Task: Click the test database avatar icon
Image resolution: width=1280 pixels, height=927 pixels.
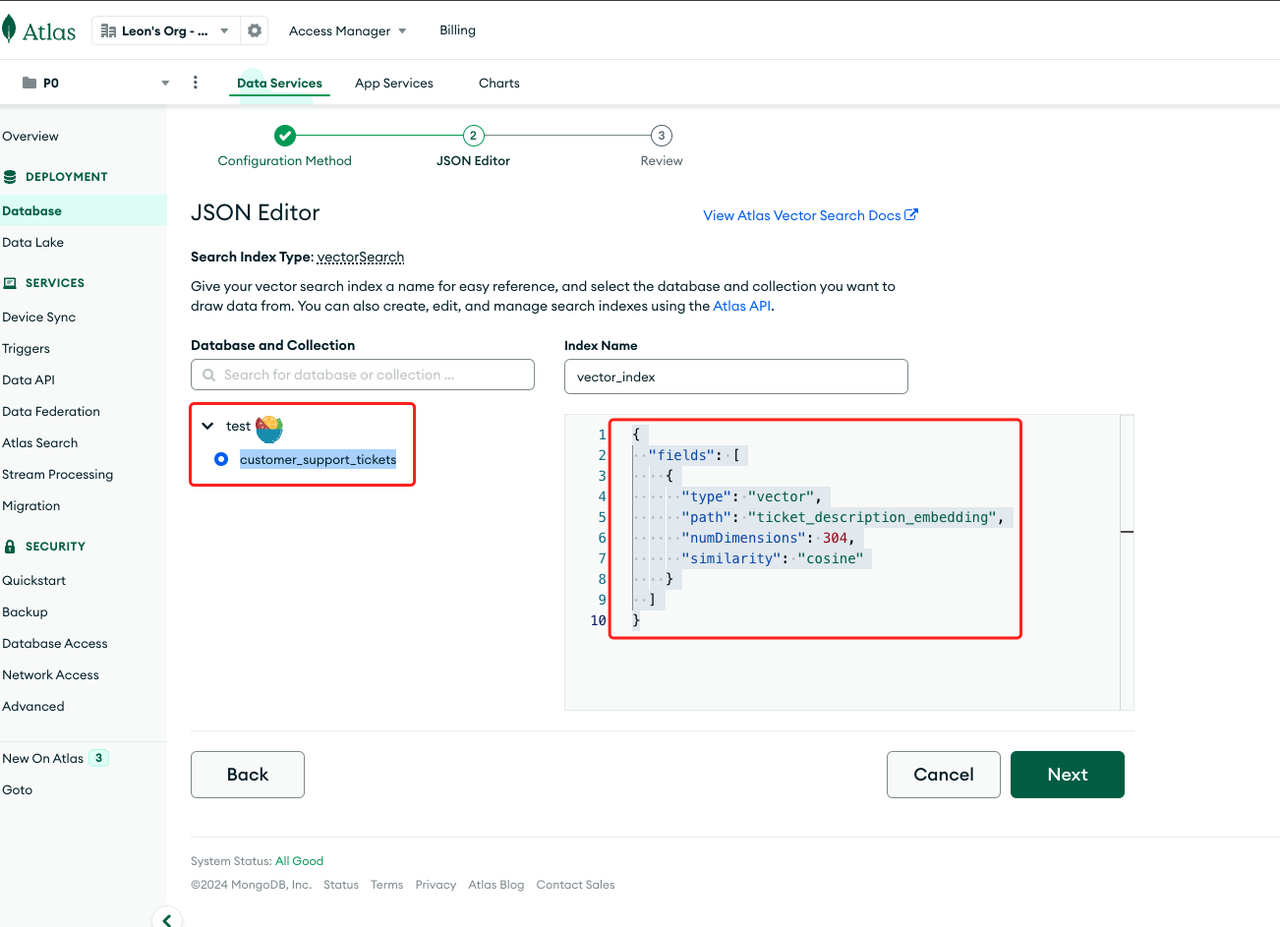Action: (x=269, y=429)
